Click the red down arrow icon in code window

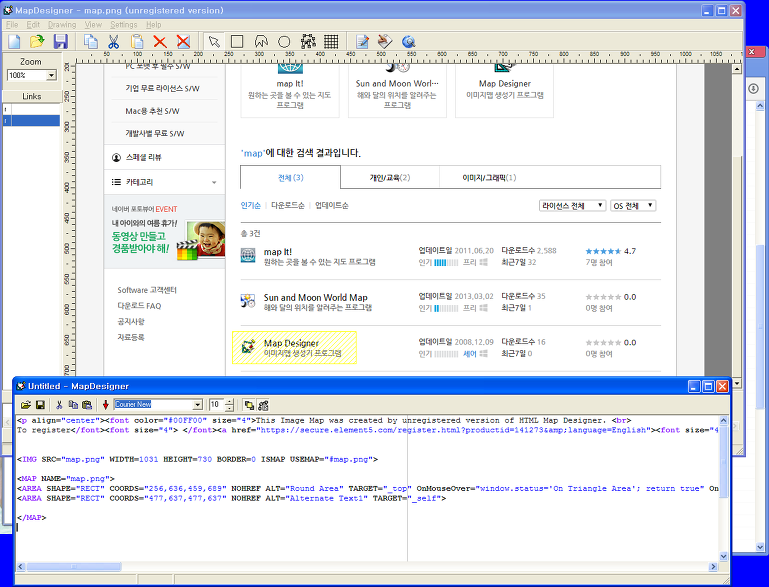pos(105,405)
